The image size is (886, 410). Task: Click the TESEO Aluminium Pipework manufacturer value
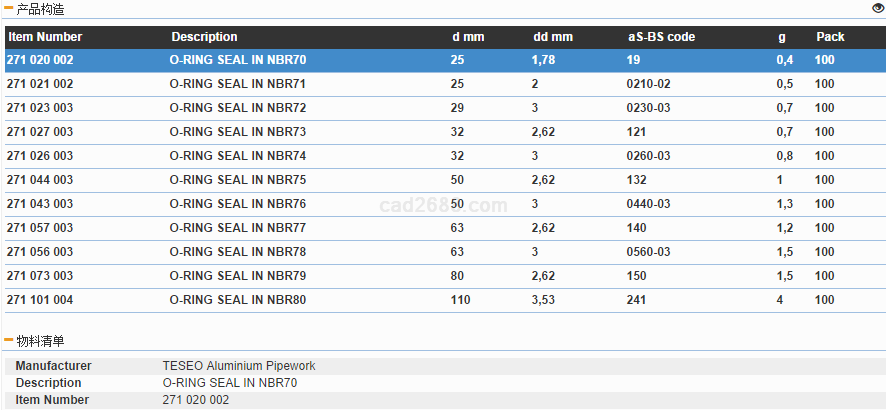tap(239, 366)
